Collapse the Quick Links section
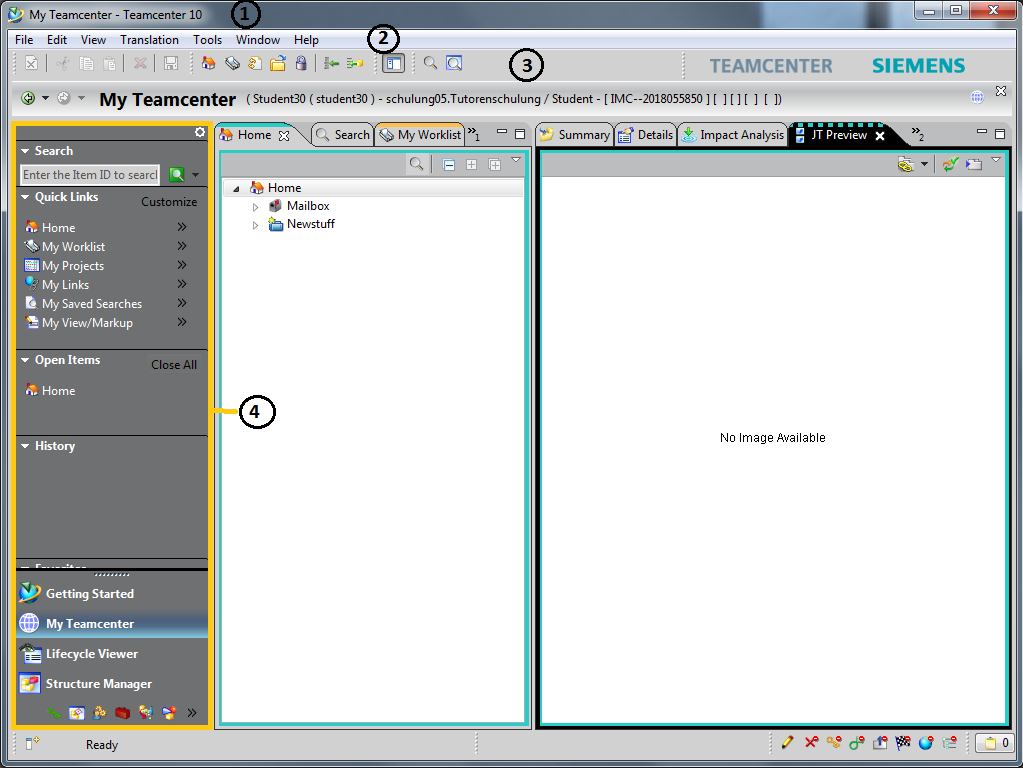Viewport: 1023px width, 768px height. (25, 197)
